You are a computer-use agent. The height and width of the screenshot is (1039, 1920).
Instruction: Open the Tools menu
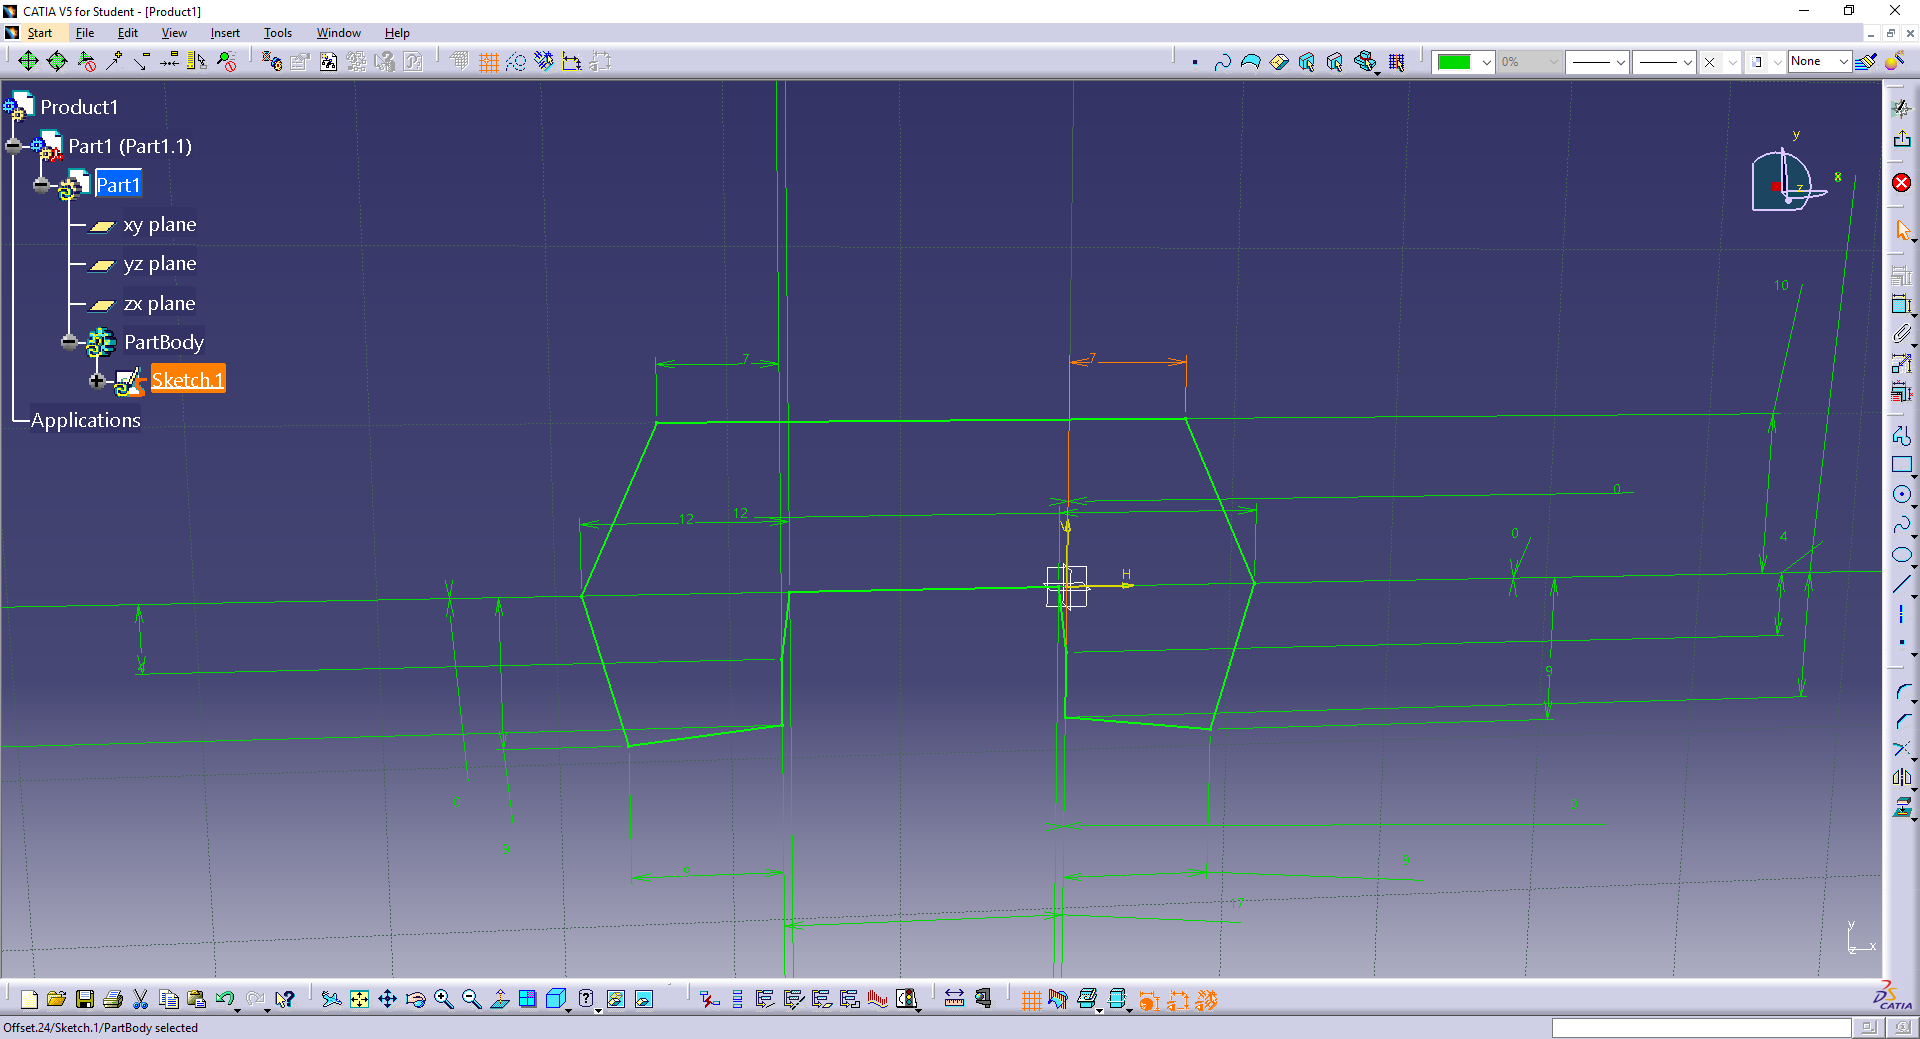click(x=278, y=33)
